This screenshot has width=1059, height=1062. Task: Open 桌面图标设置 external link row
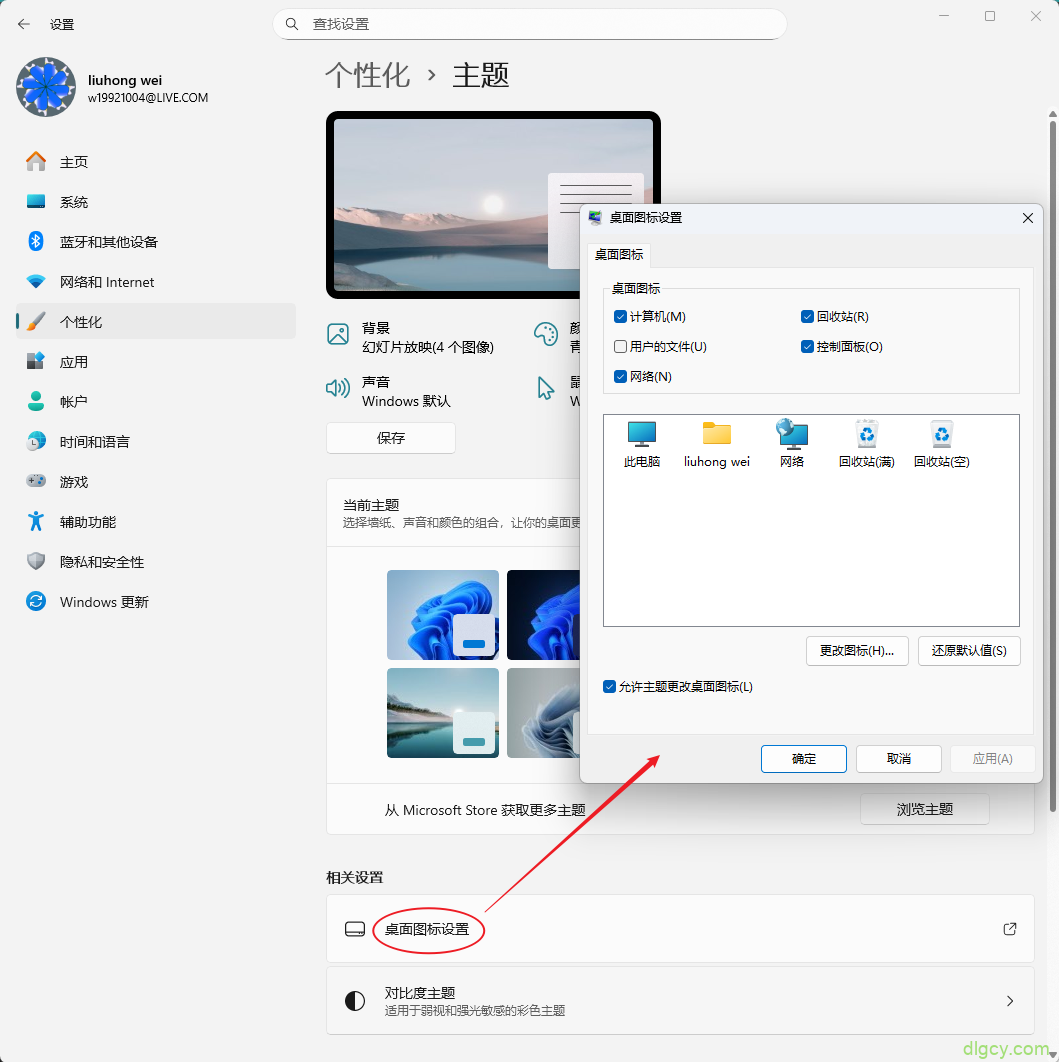[x=680, y=929]
